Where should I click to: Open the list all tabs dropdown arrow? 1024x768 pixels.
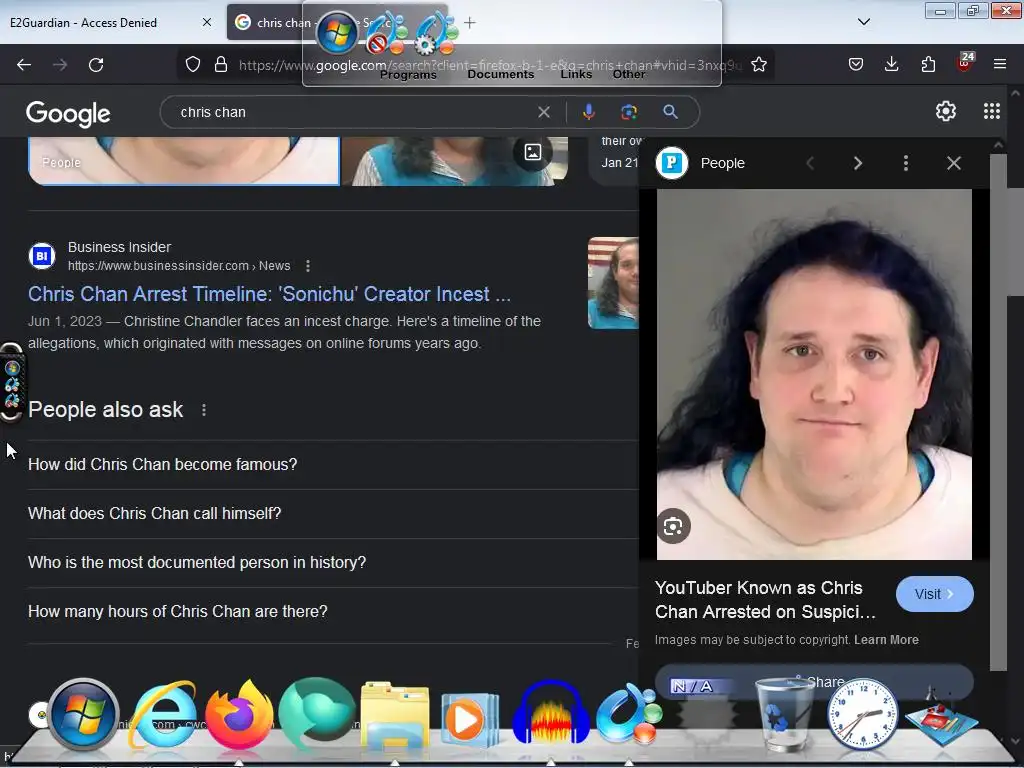pyautogui.click(x=864, y=22)
